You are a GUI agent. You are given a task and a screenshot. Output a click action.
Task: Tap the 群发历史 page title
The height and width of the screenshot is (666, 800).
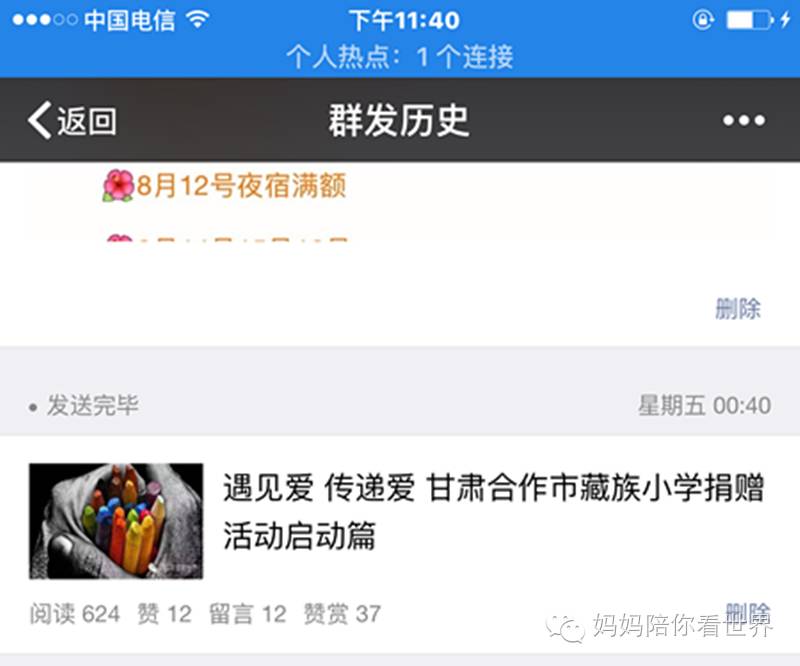click(398, 121)
